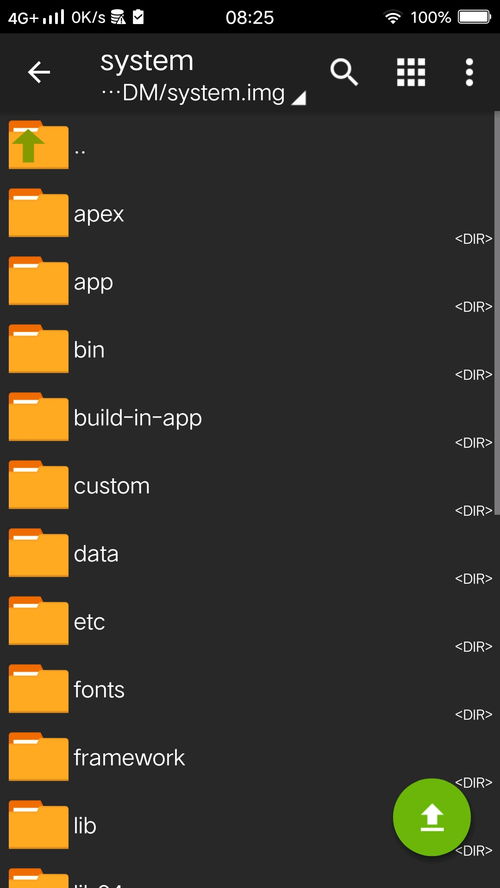Click the vertical scrollbar handle

pos(497,311)
